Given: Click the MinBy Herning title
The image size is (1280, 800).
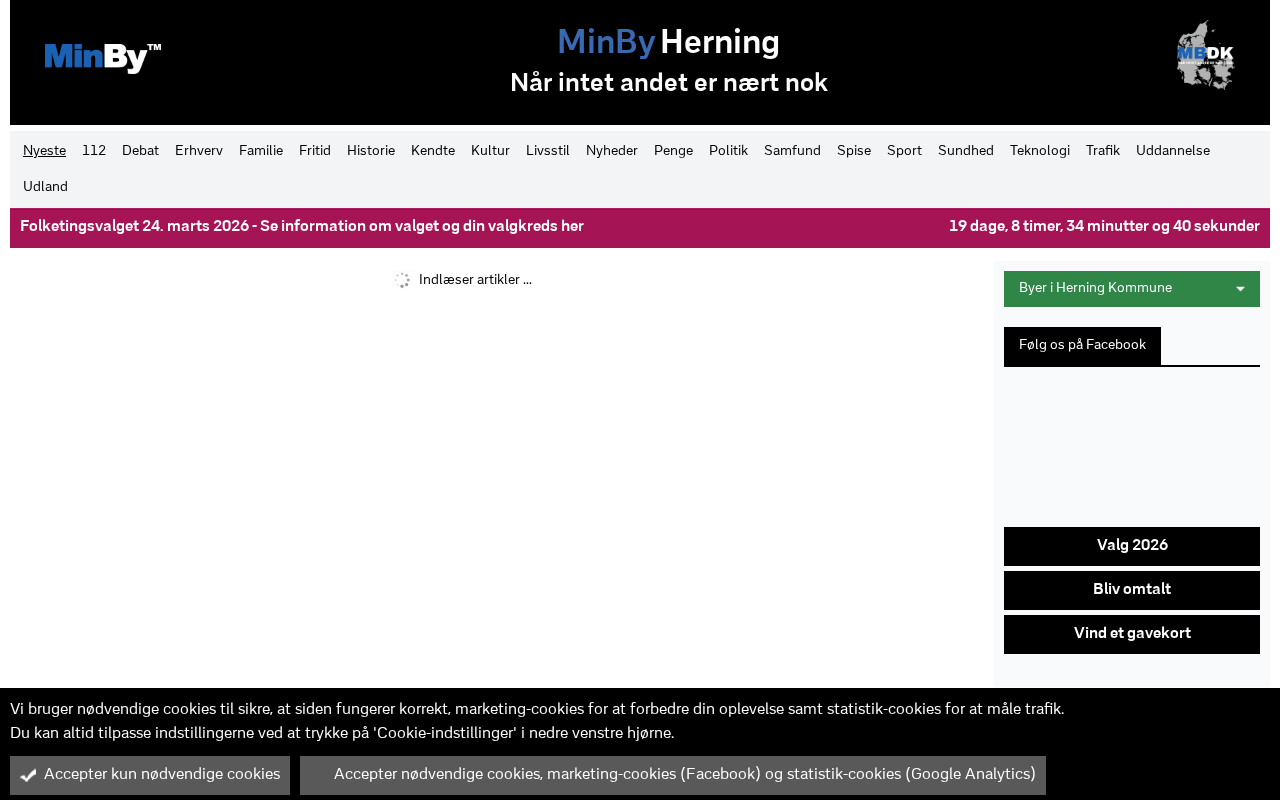Looking at the screenshot, I should [x=668, y=42].
